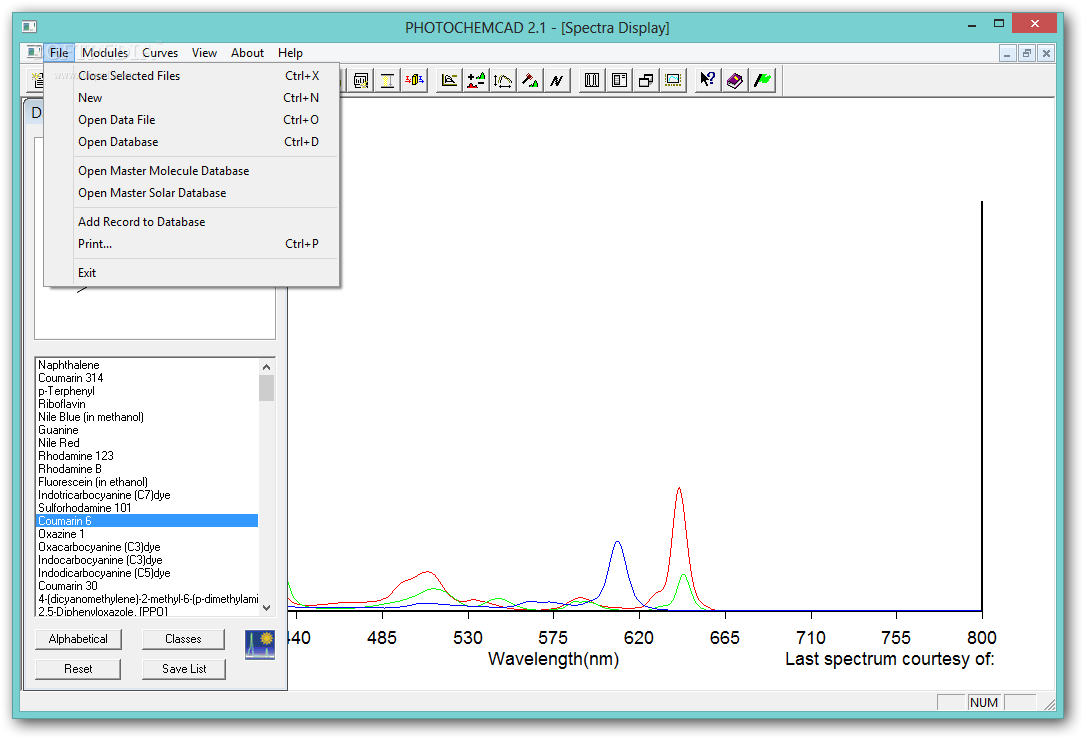The height and width of the screenshot is (739, 1084).
Task: Click the context help arrow-question icon
Action: pyautogui.click(x=707, y=80)
